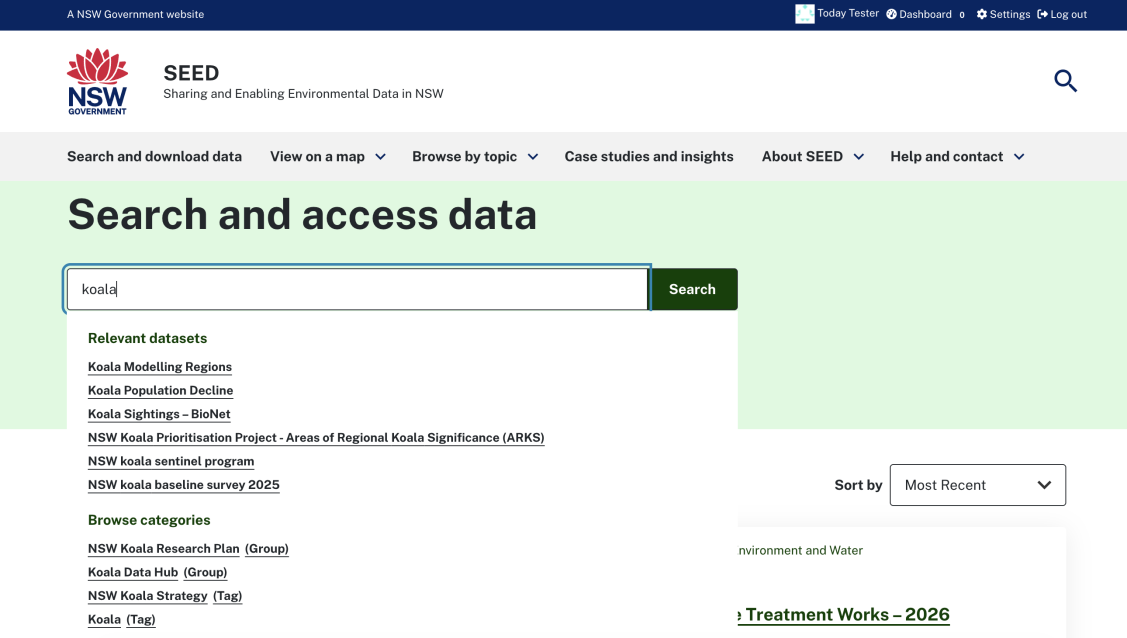The width and height of the screenshot is (1127, 638).
Task: Click the Search and access data heading
Action: (x=302, y=215)
